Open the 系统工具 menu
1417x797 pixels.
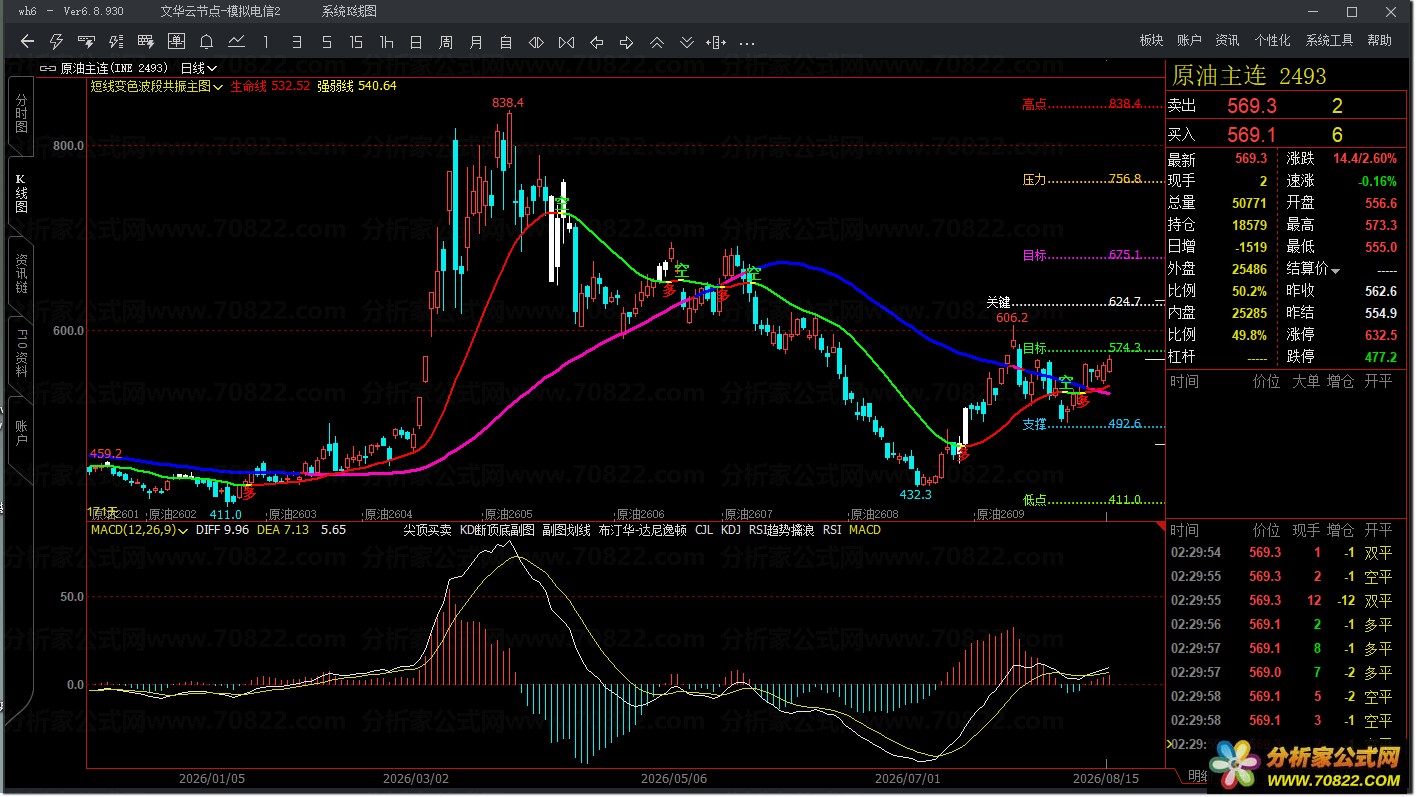(1329, 41)
